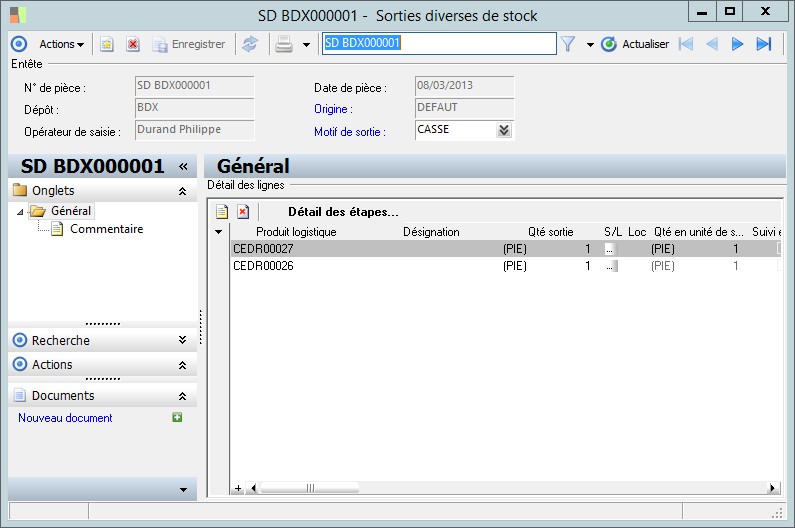Screen dimensions: 795x528
Task: Delete the record using the toolbar red X icon
Action: click(133, 45)
